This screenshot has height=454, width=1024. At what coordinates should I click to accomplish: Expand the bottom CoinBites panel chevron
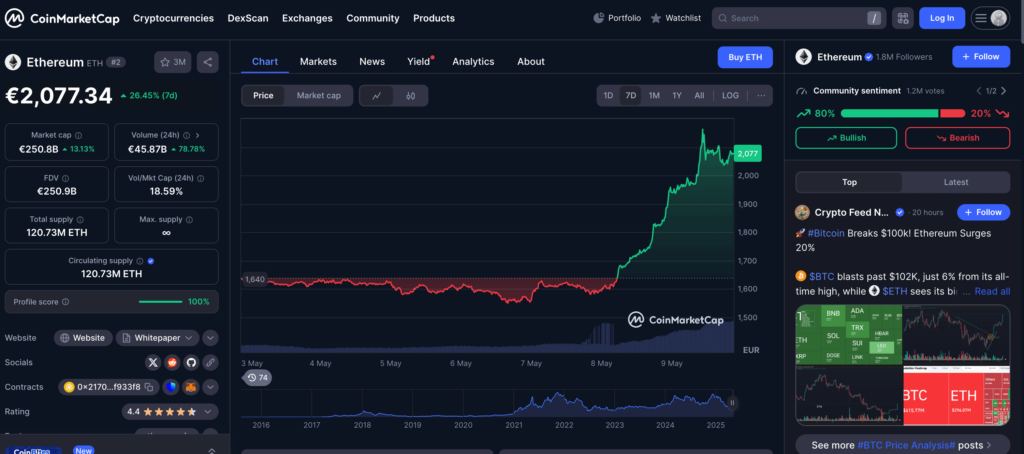pyautogui.click(x=212, y=450)
